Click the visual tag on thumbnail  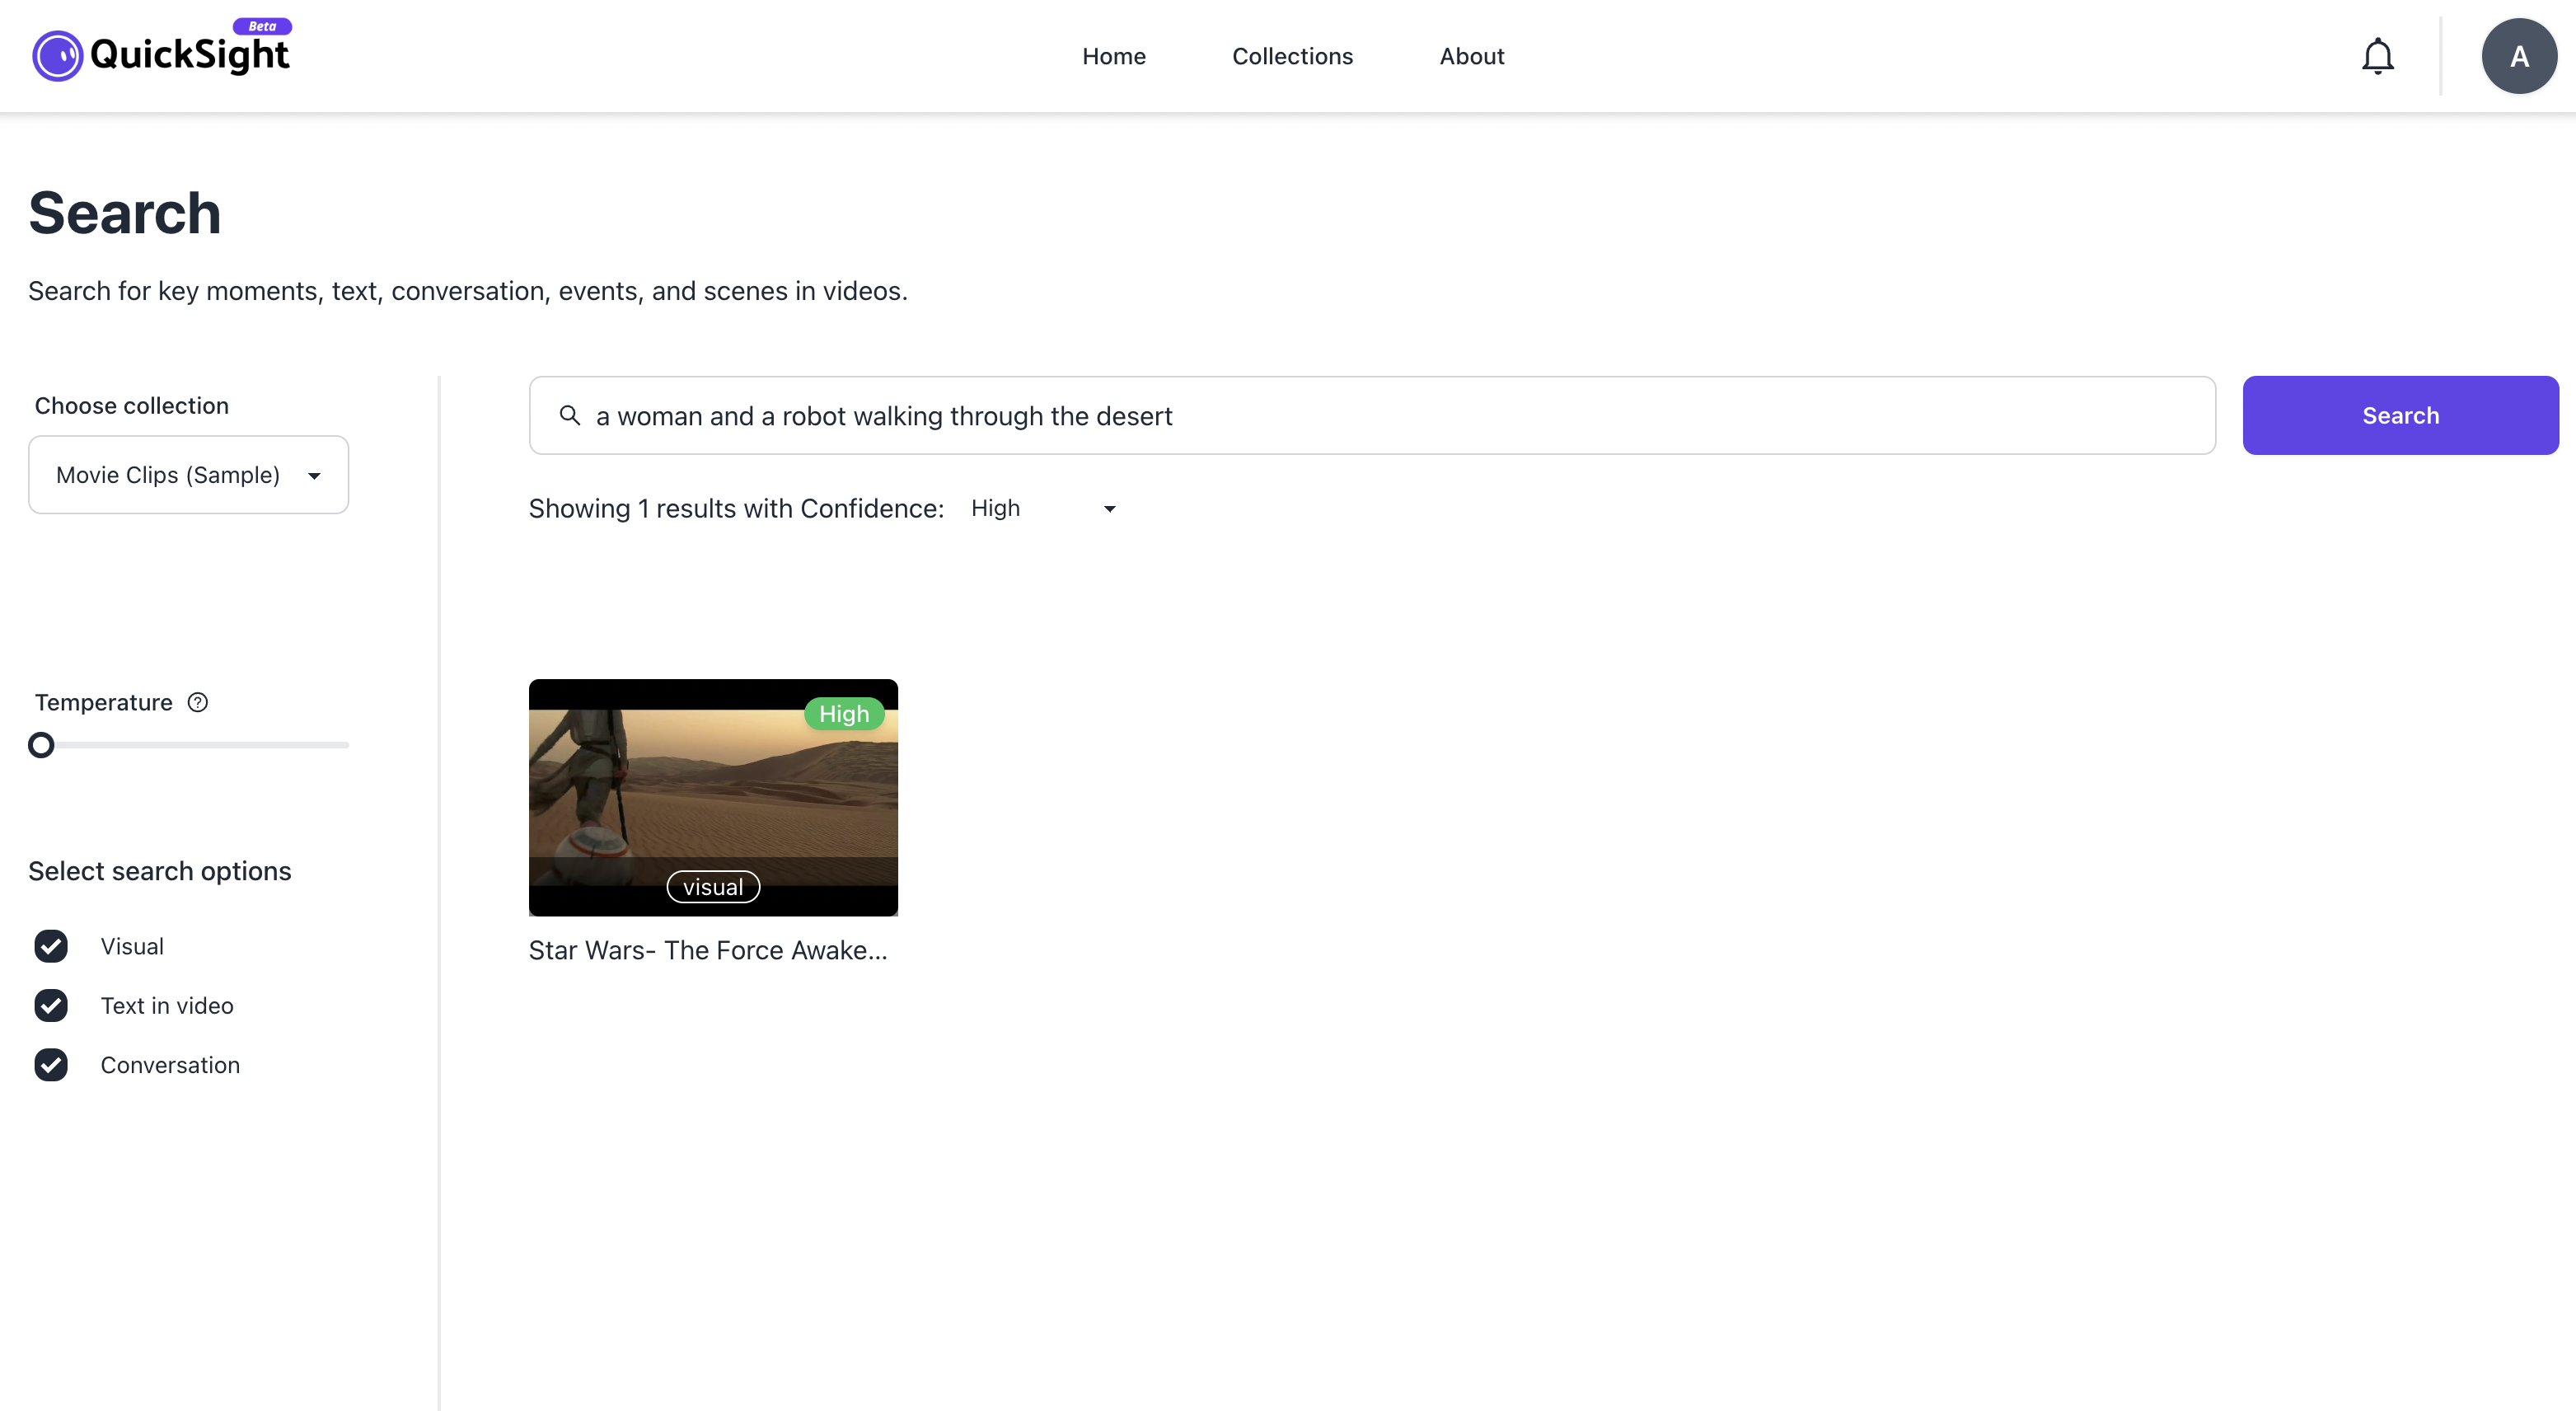point(713,887)
